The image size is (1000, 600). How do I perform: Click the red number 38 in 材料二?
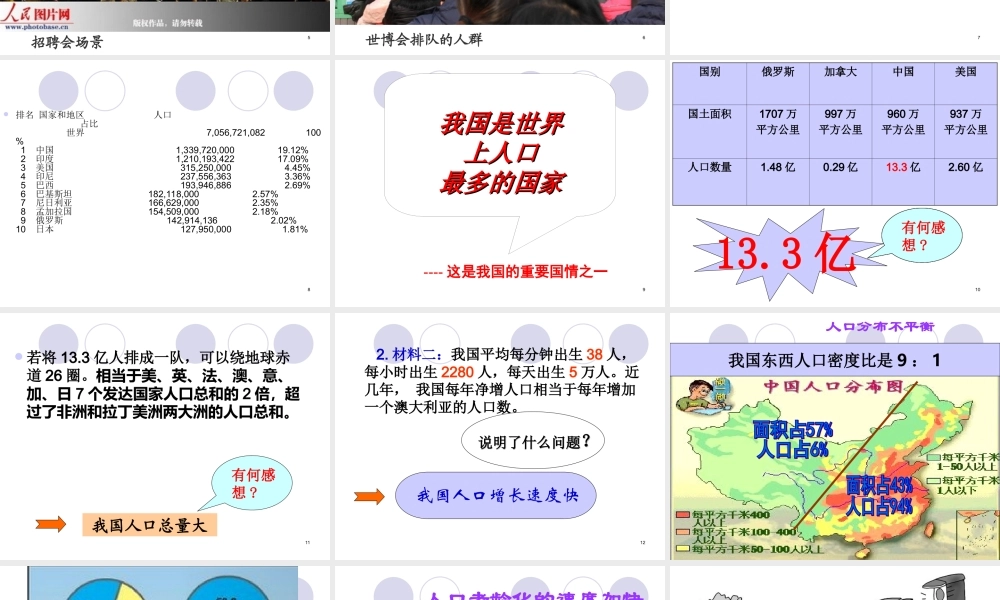click(594, 355)
